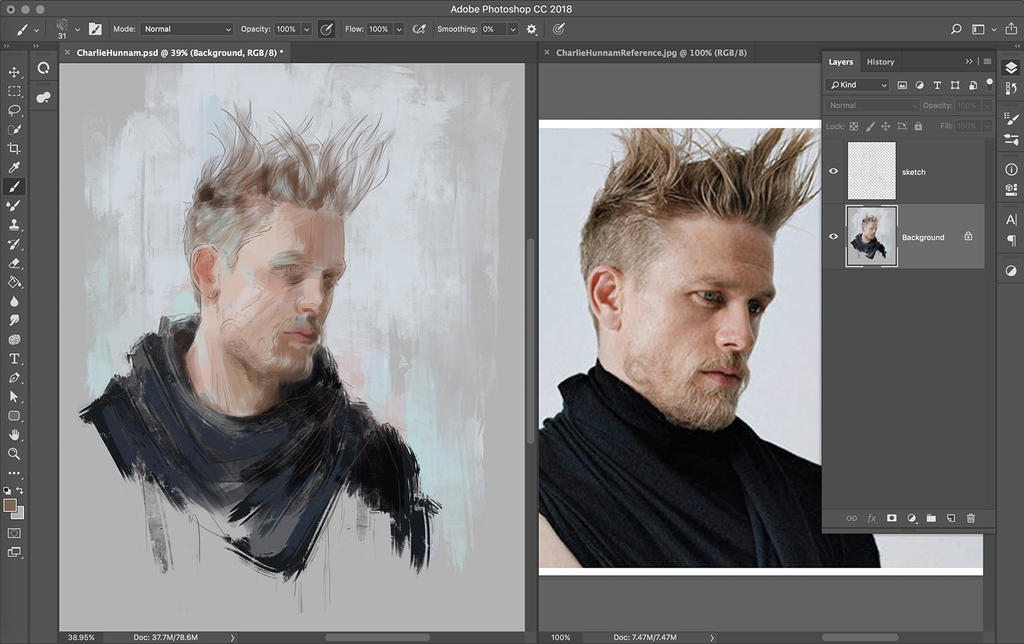Select the Eyedropper tool

point(14,167)
